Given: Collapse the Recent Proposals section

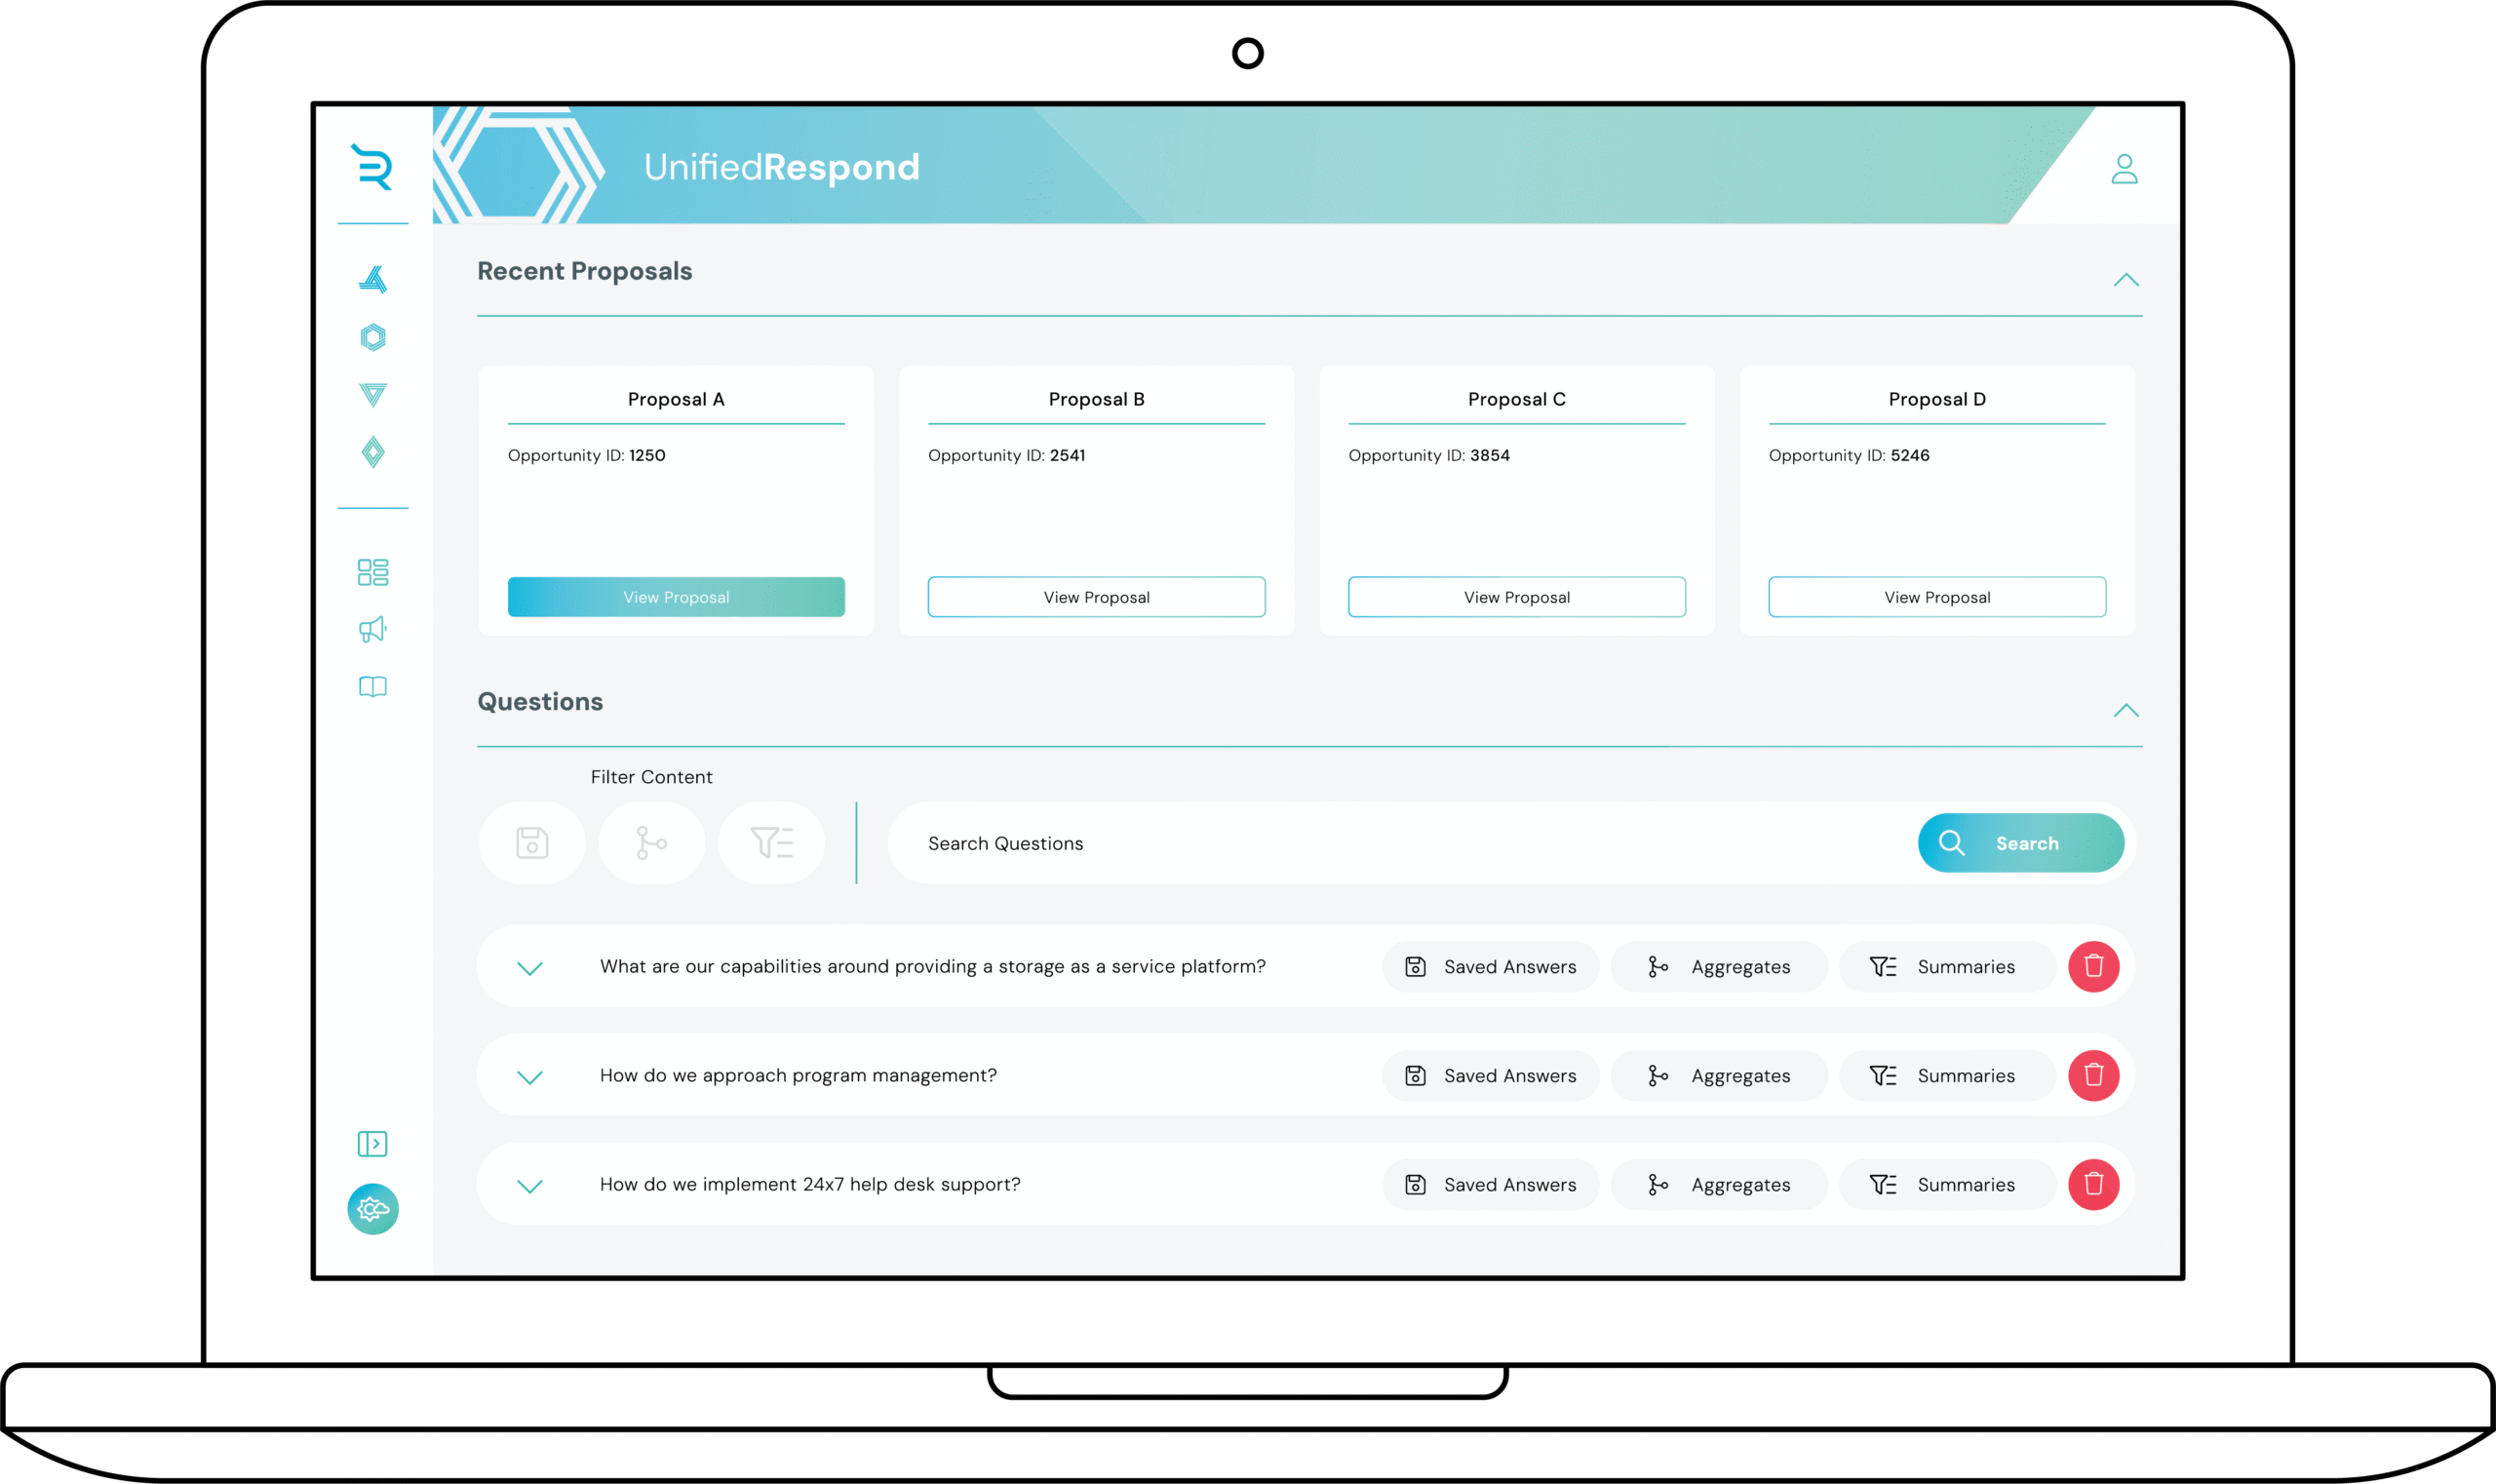Looking at the screenshot, I should [2128, 280].
